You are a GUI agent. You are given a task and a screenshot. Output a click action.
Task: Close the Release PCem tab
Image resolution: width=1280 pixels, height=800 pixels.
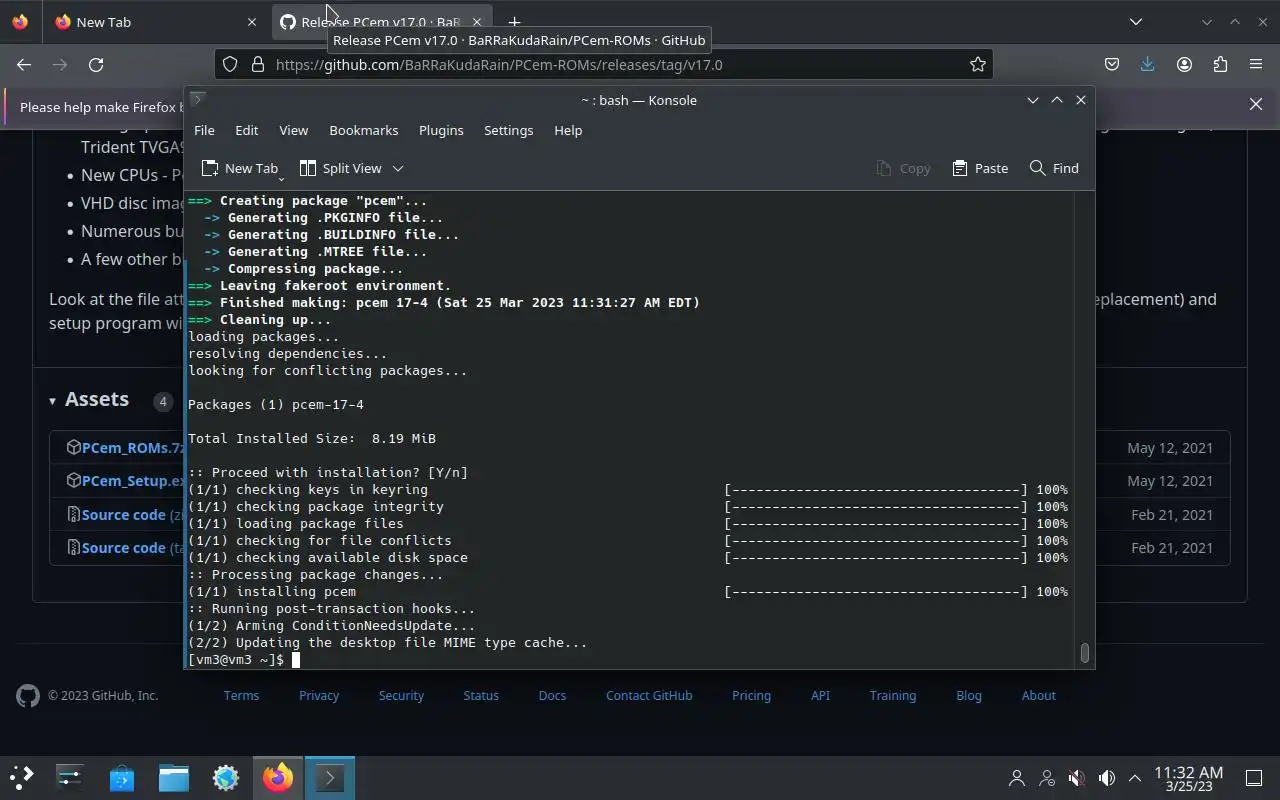[477, 22]
